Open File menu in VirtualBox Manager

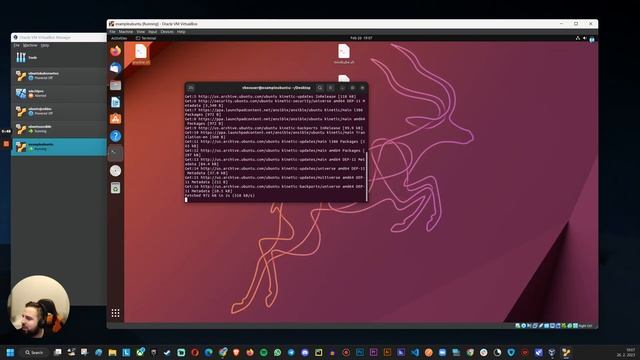[17, 45]
